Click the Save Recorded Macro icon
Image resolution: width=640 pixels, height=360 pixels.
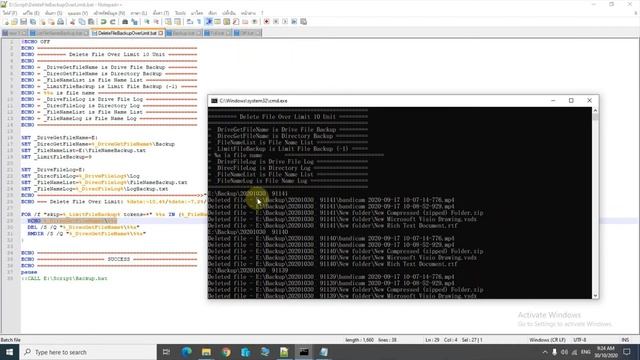[x=304, y=22]
